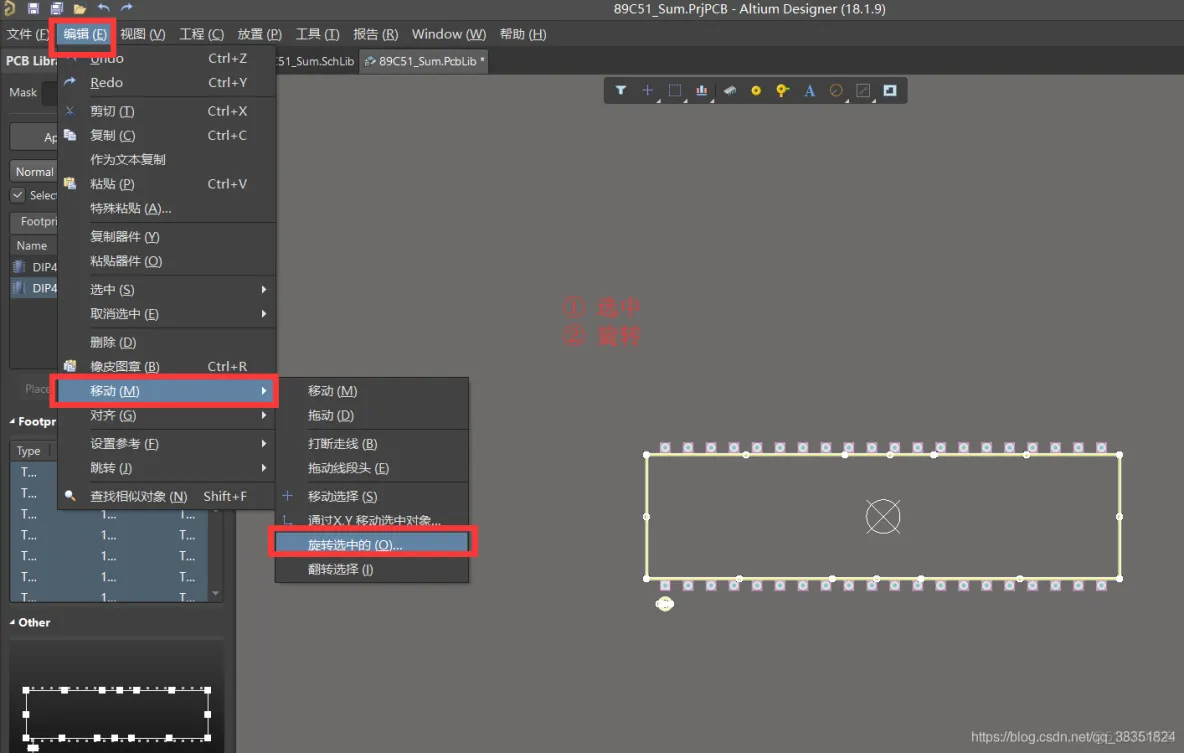Choose 粘贴器件 (O) menu item
Screen dimensions: 1184x753
[x=166, y=261]
